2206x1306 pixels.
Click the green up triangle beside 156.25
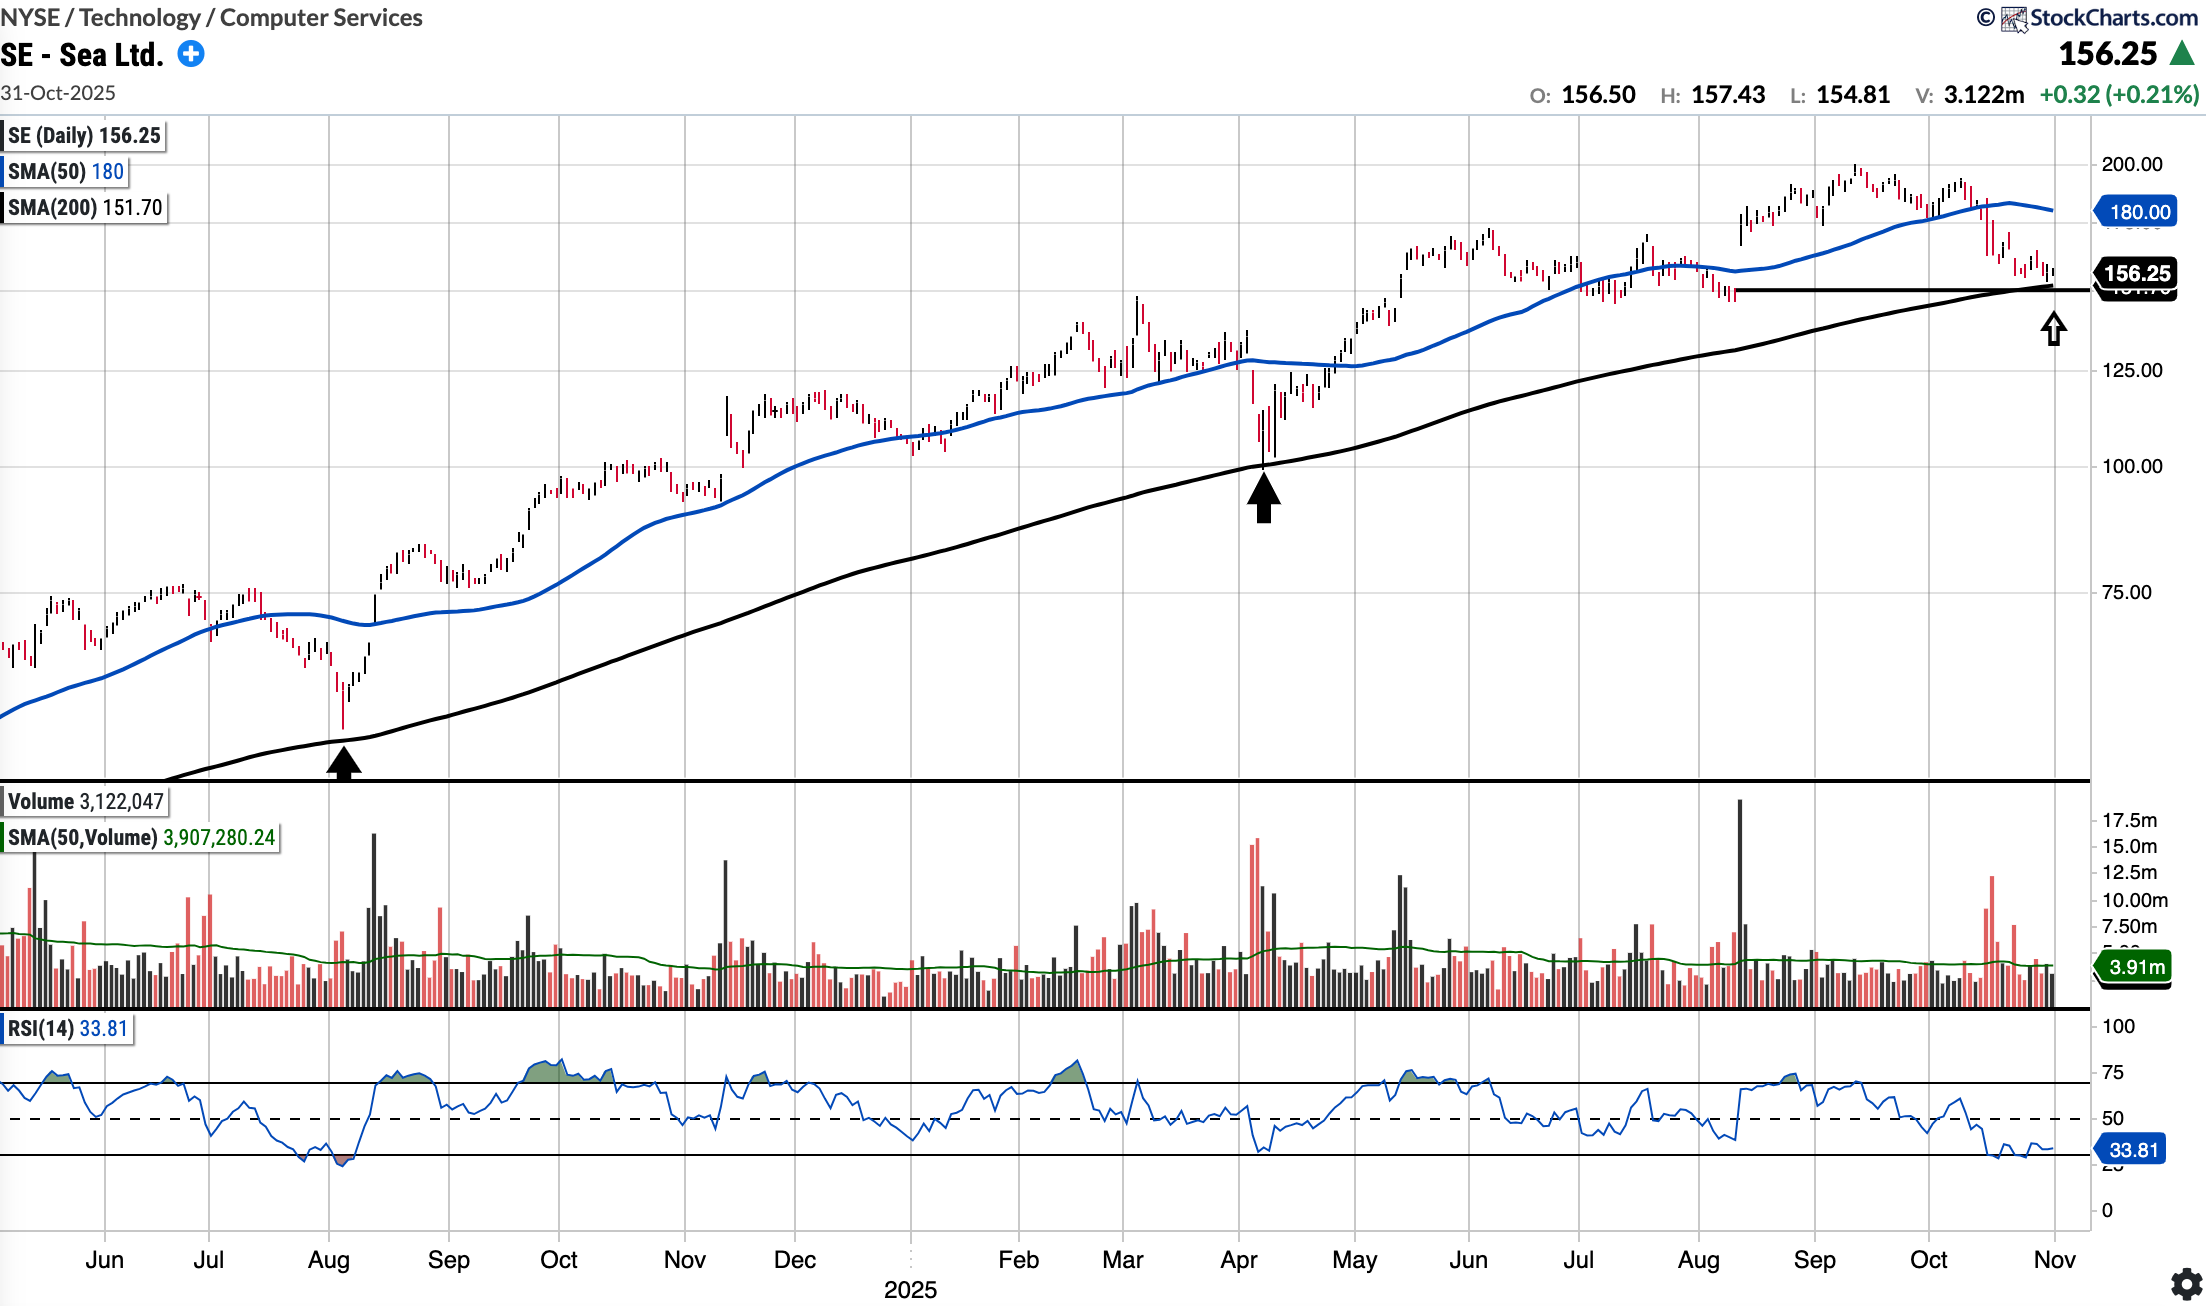(2183, 53)
